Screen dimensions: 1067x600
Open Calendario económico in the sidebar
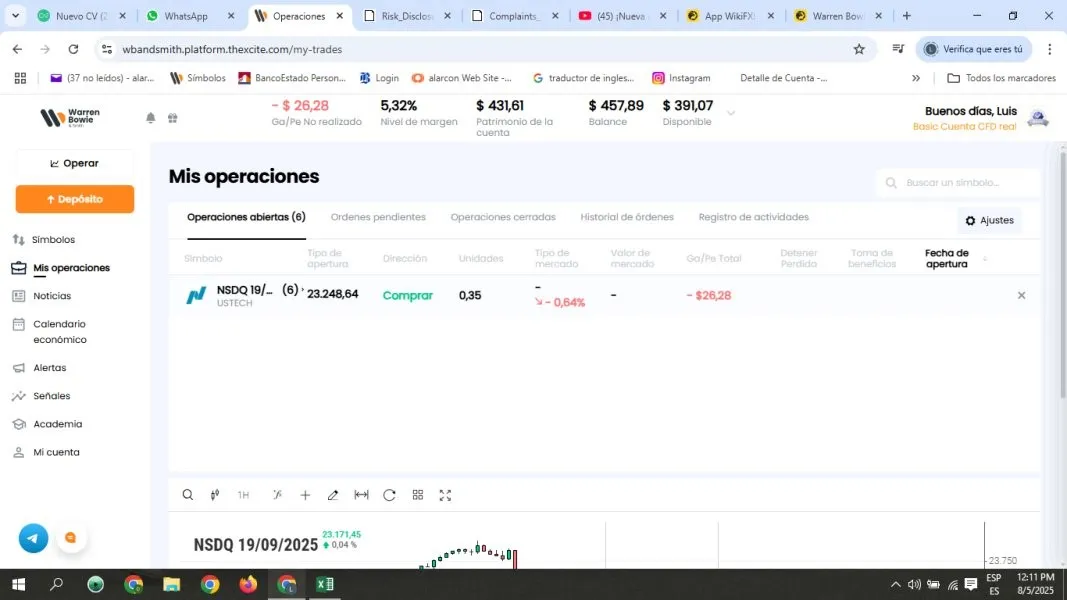60,331
